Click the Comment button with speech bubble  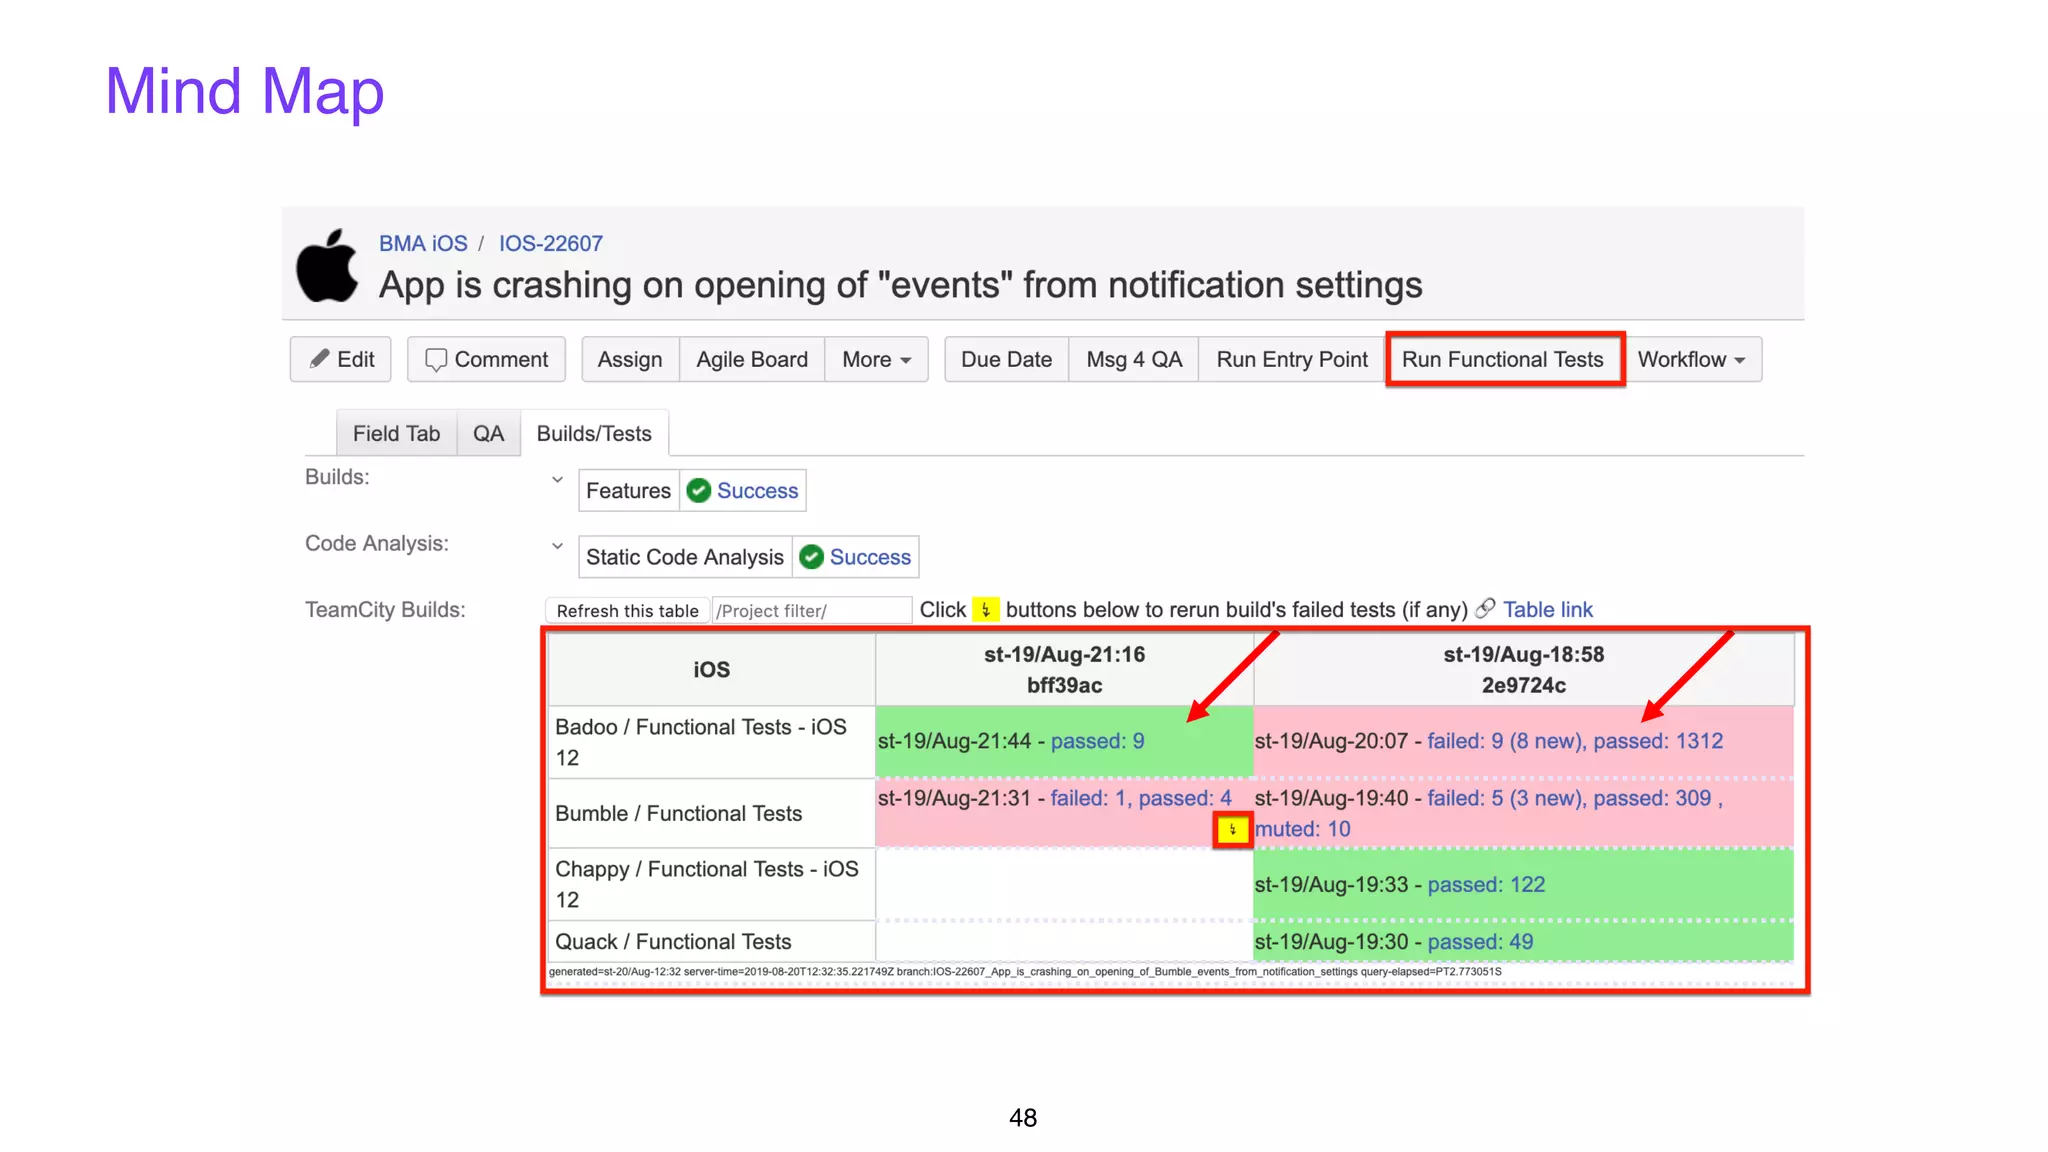click(x=486, y=359)
